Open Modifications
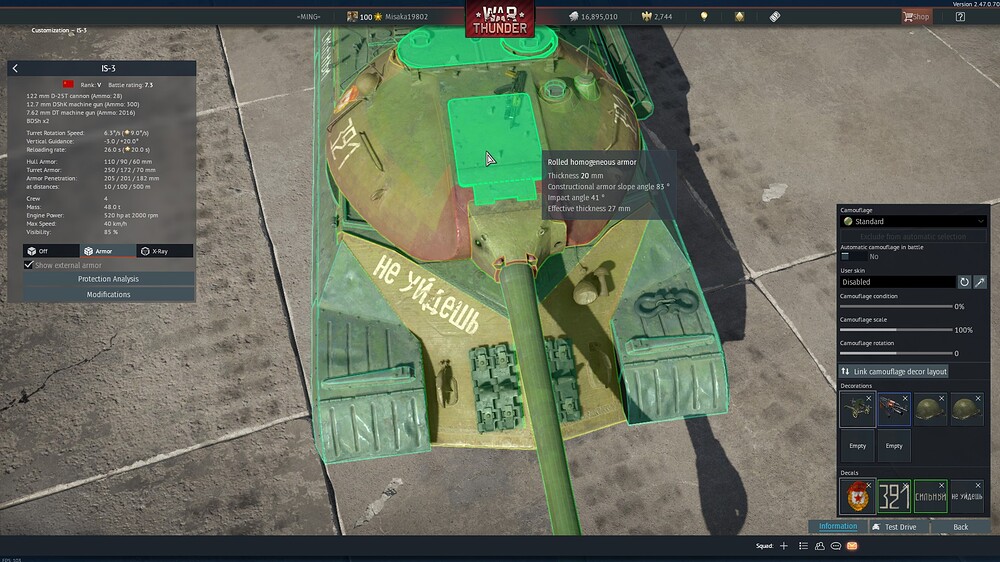Screen dimensions: 1000x562 pyautogui.click(x=108, y=294)
